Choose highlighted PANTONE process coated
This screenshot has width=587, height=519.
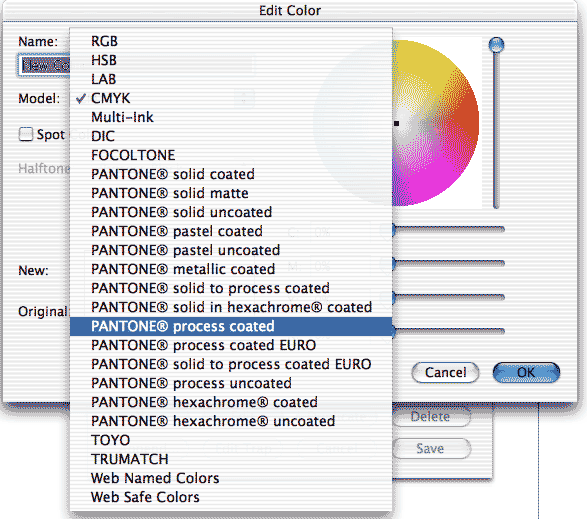(231, 327)
